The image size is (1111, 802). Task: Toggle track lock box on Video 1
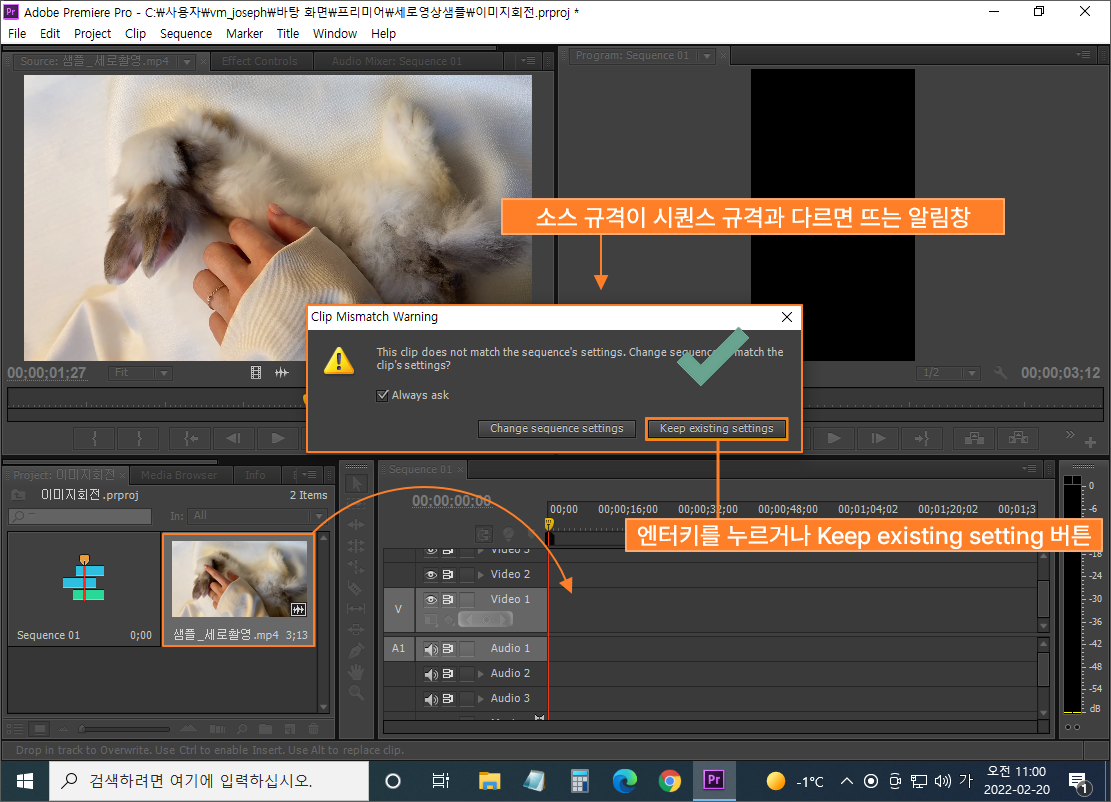pos(467,599)
